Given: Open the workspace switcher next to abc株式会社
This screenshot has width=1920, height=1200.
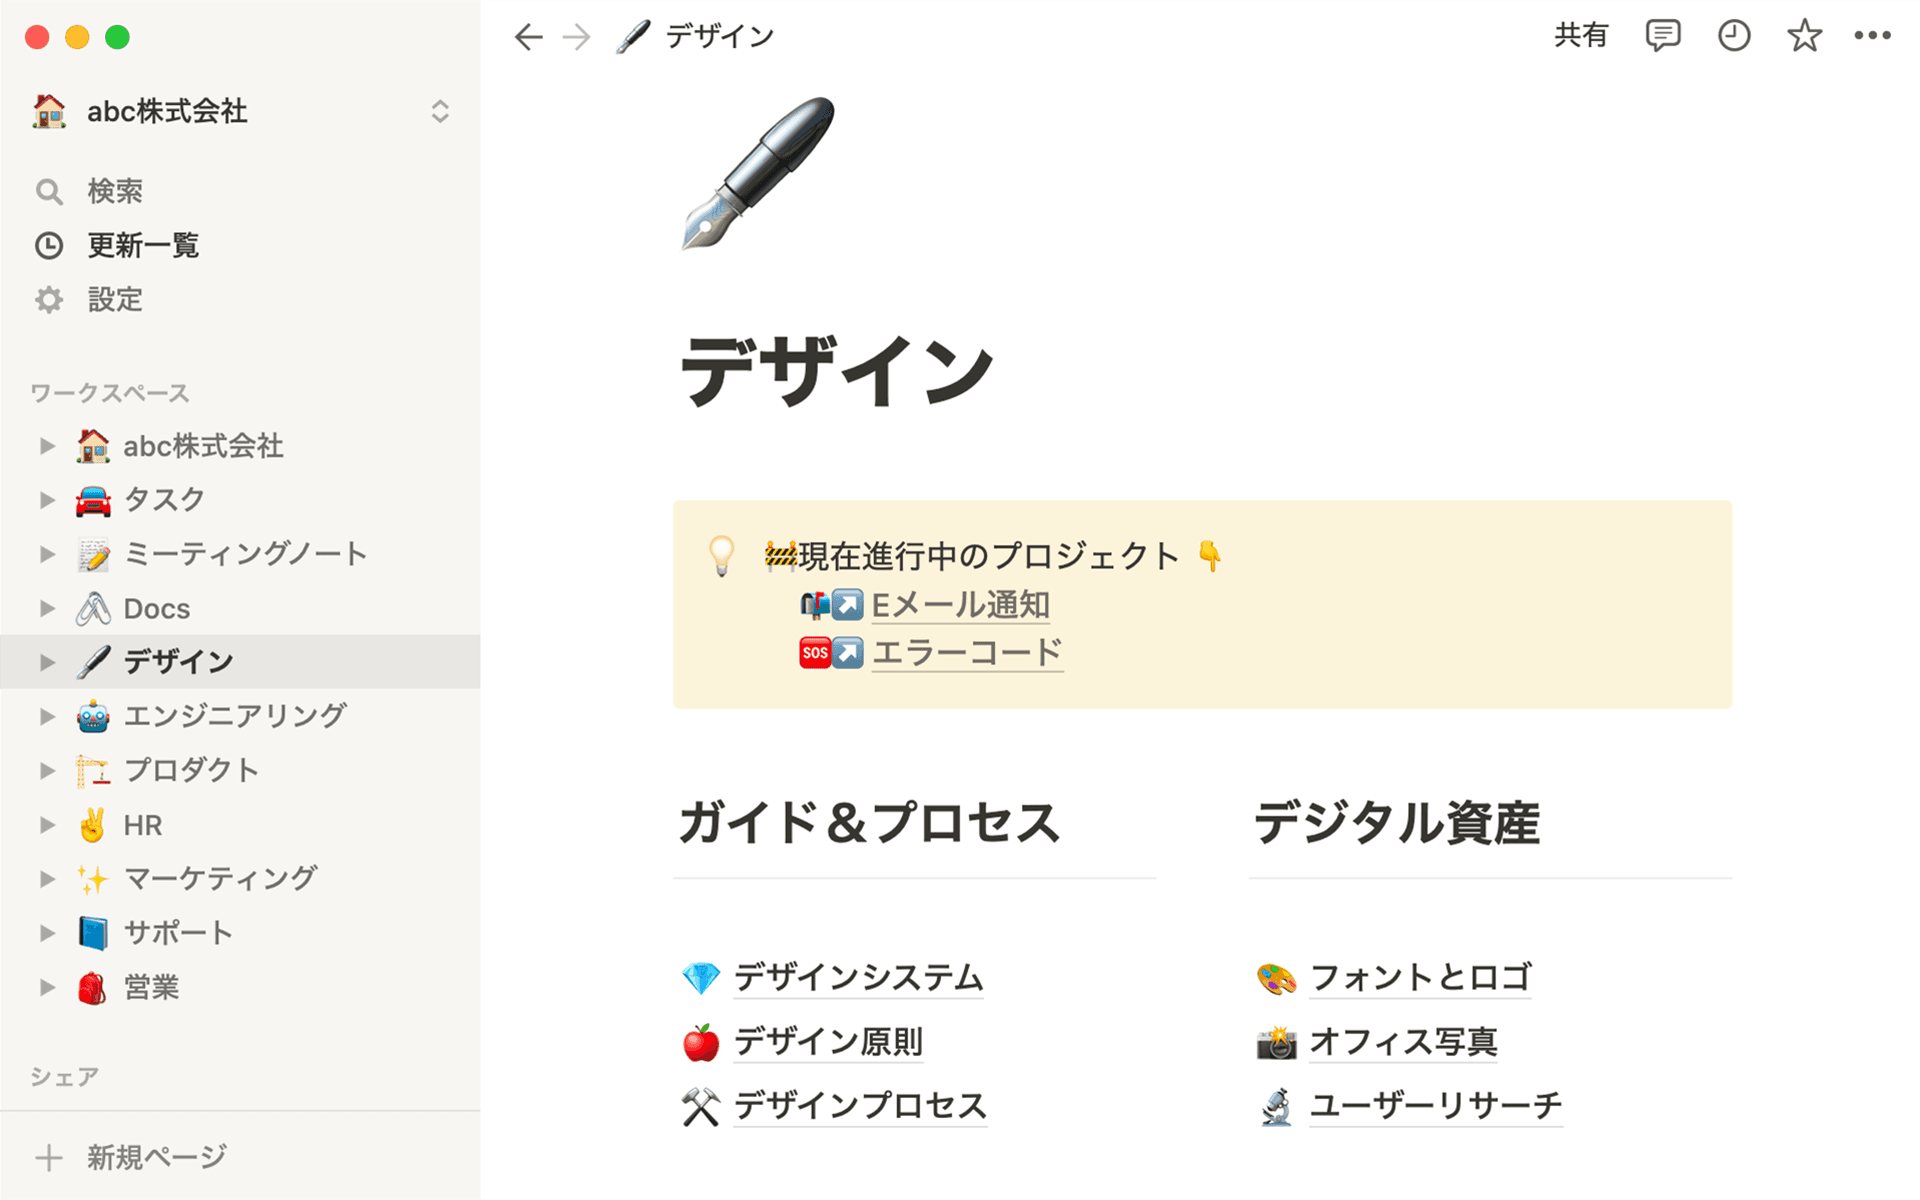Looking at the screenshot, I should coord(440,111).
